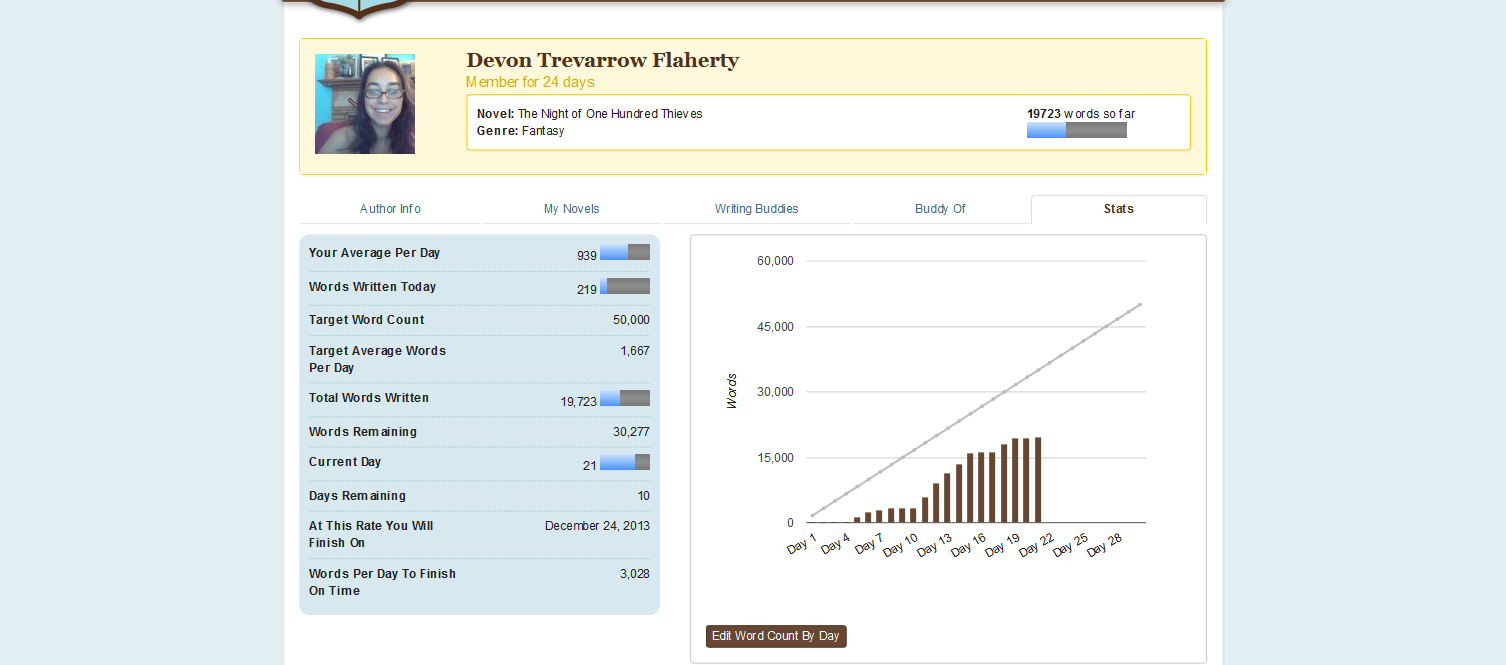Click the progress bar under 19723 words so far
Image resolution: width=1506 pixels, height=665 pixels.
click(1076, 130)
